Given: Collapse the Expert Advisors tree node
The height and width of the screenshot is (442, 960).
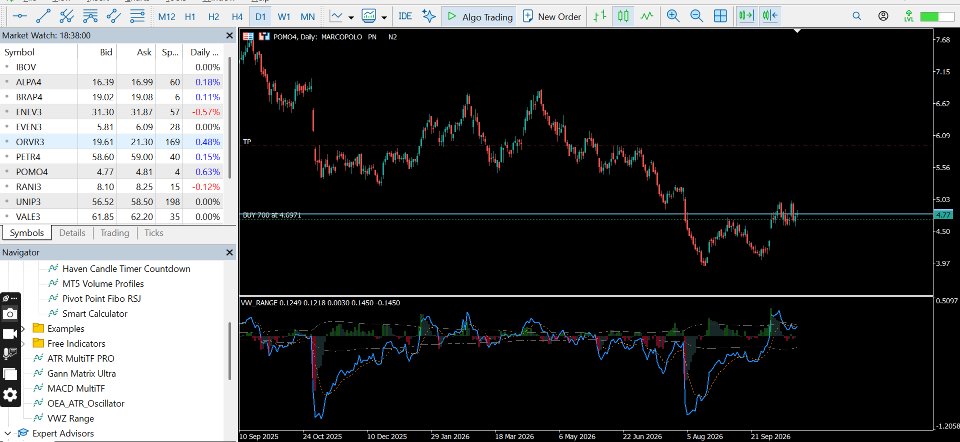Looking at the screenshot, I should (x=7, y=433).
